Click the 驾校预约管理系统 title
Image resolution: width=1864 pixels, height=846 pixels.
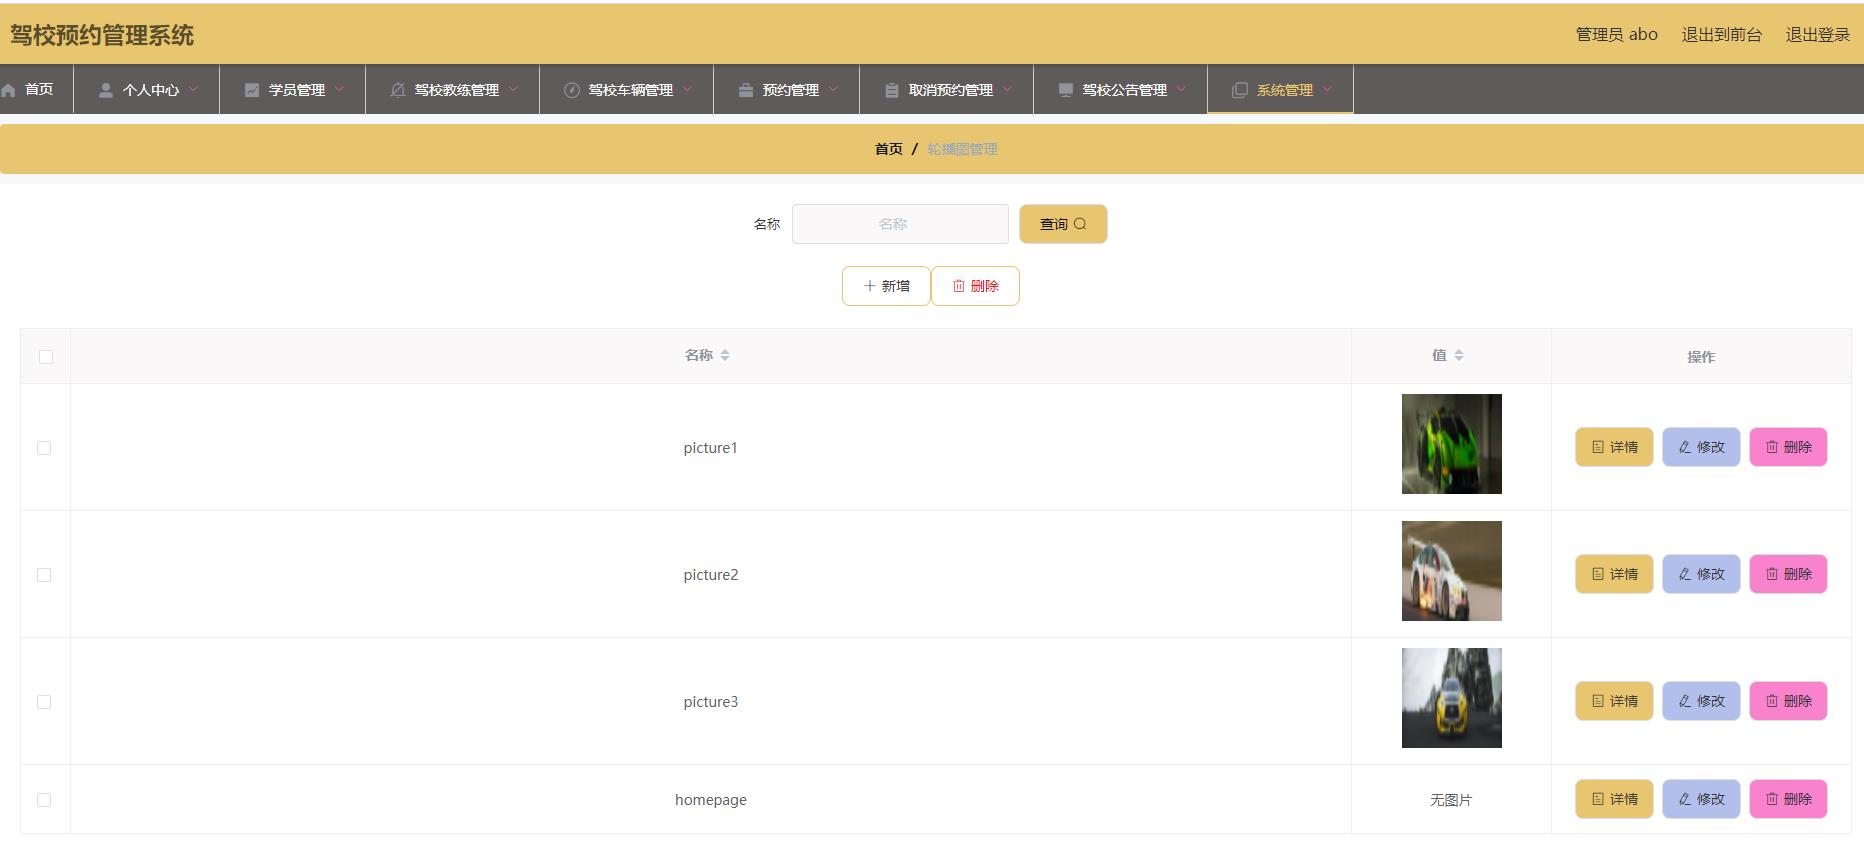pos(102,35)
